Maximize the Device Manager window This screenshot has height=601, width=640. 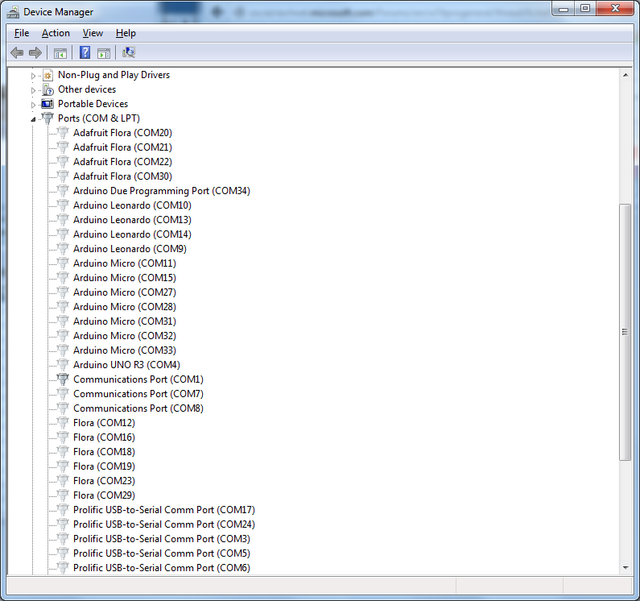pyautogui.click(x=585, y=8)
